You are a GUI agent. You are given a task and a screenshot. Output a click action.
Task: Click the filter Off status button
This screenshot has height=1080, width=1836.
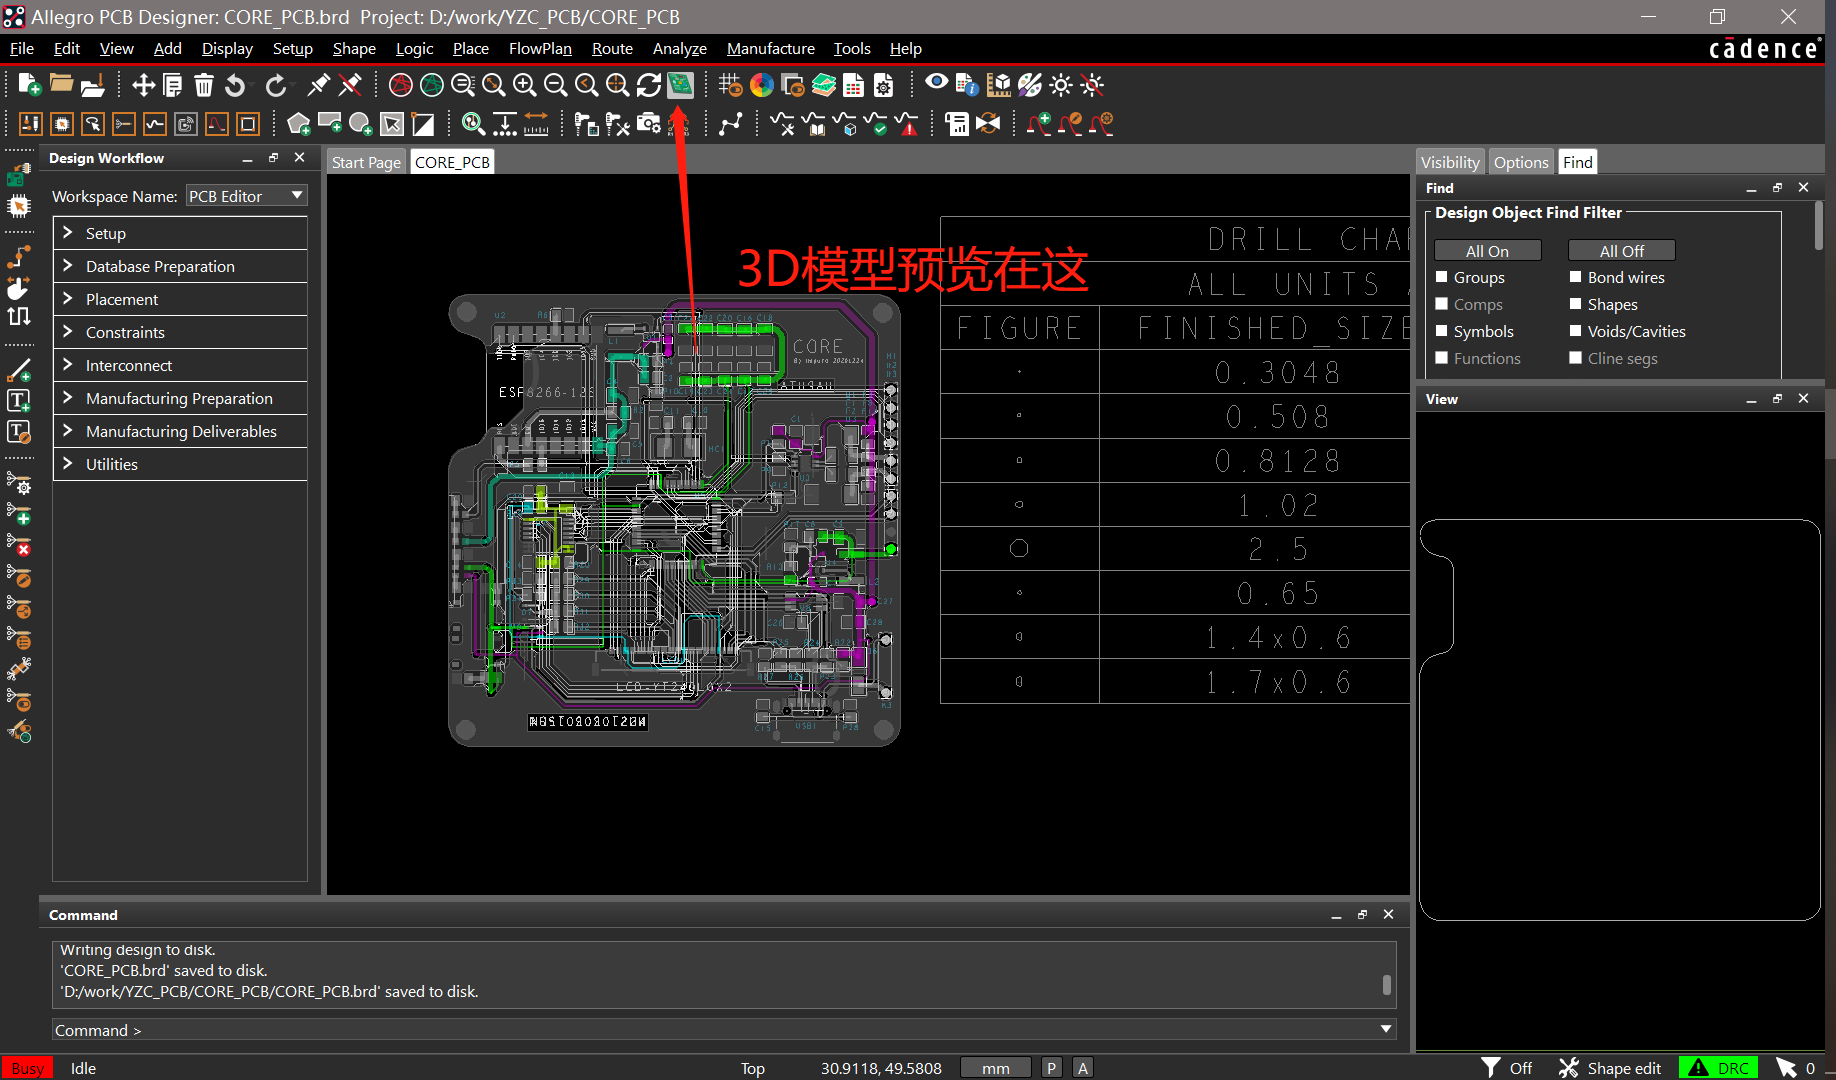(x=1507, y=1068)
